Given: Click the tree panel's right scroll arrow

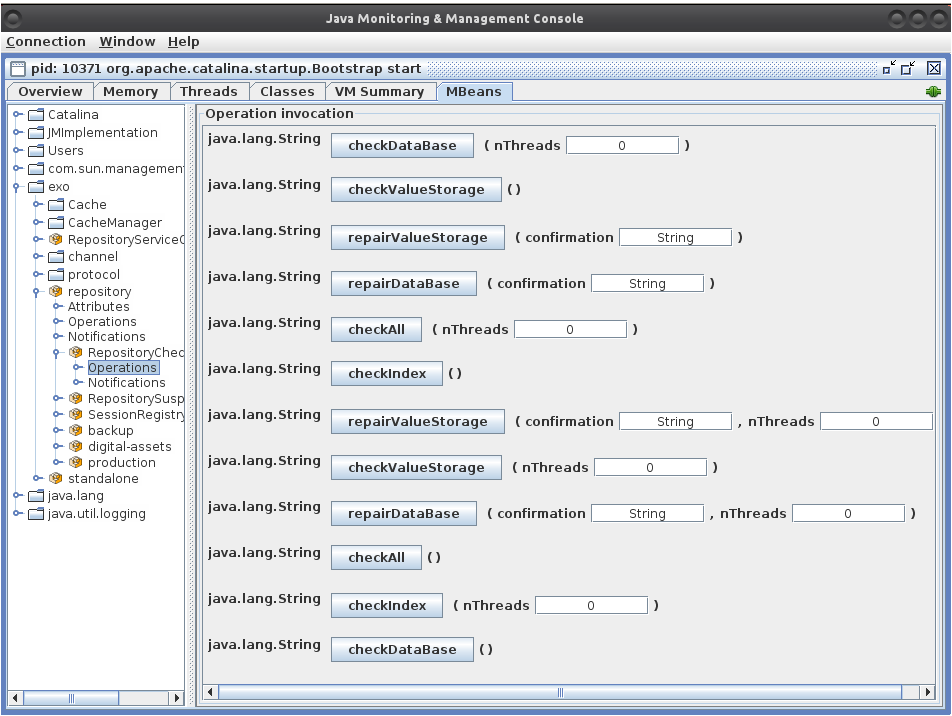Looking at the screenshot, I should click(177, 698).
